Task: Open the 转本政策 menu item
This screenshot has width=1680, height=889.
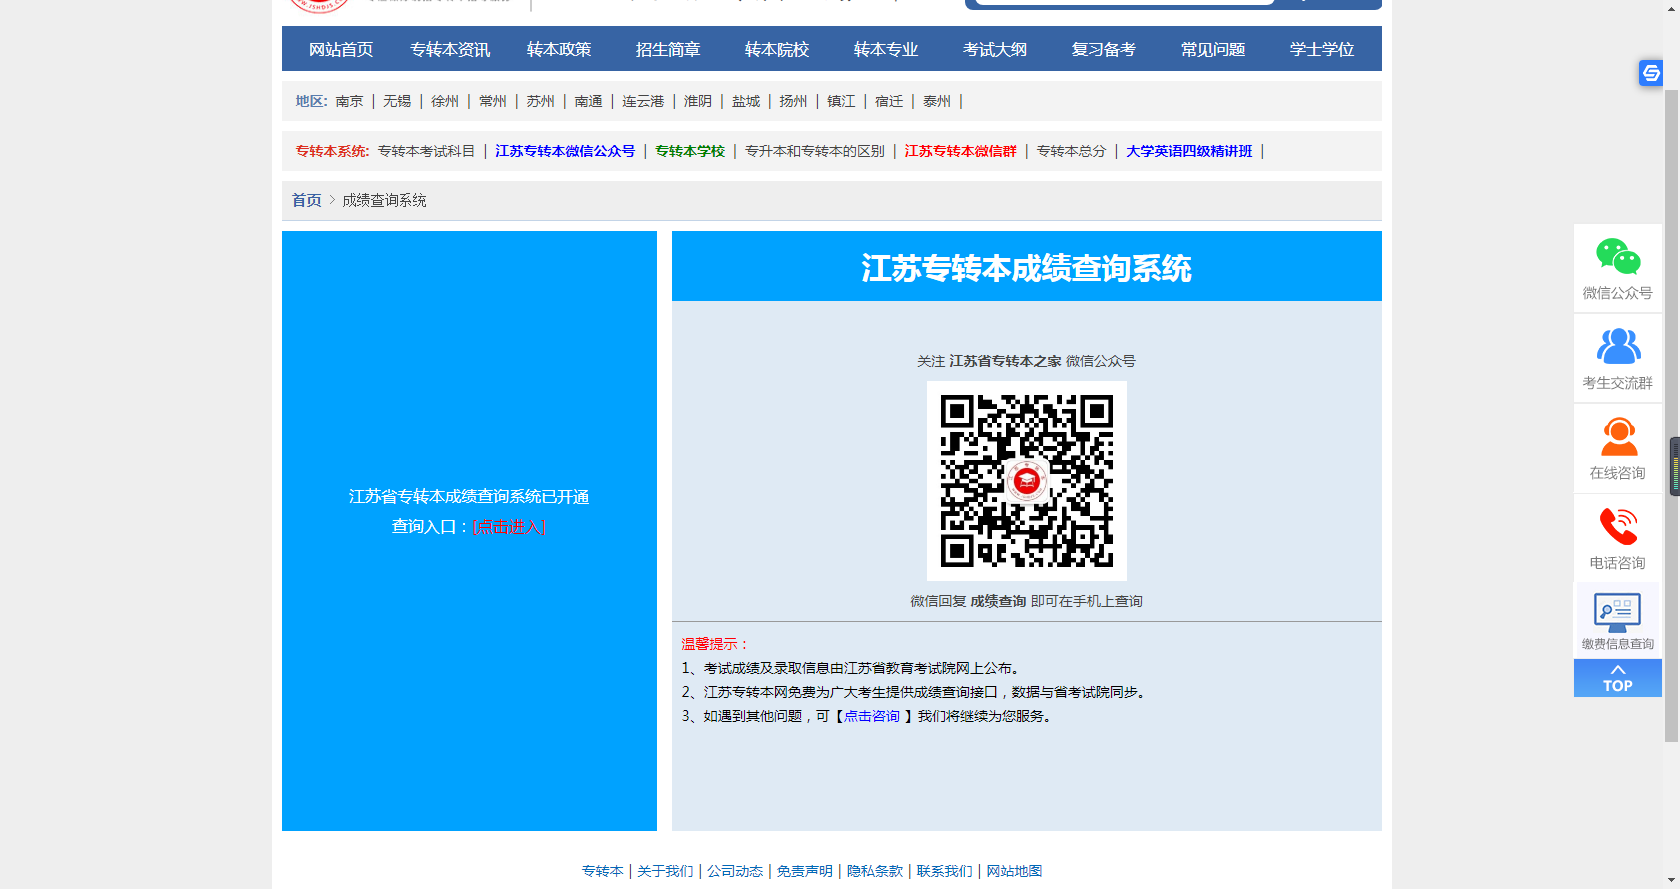Action: (559, 49)
